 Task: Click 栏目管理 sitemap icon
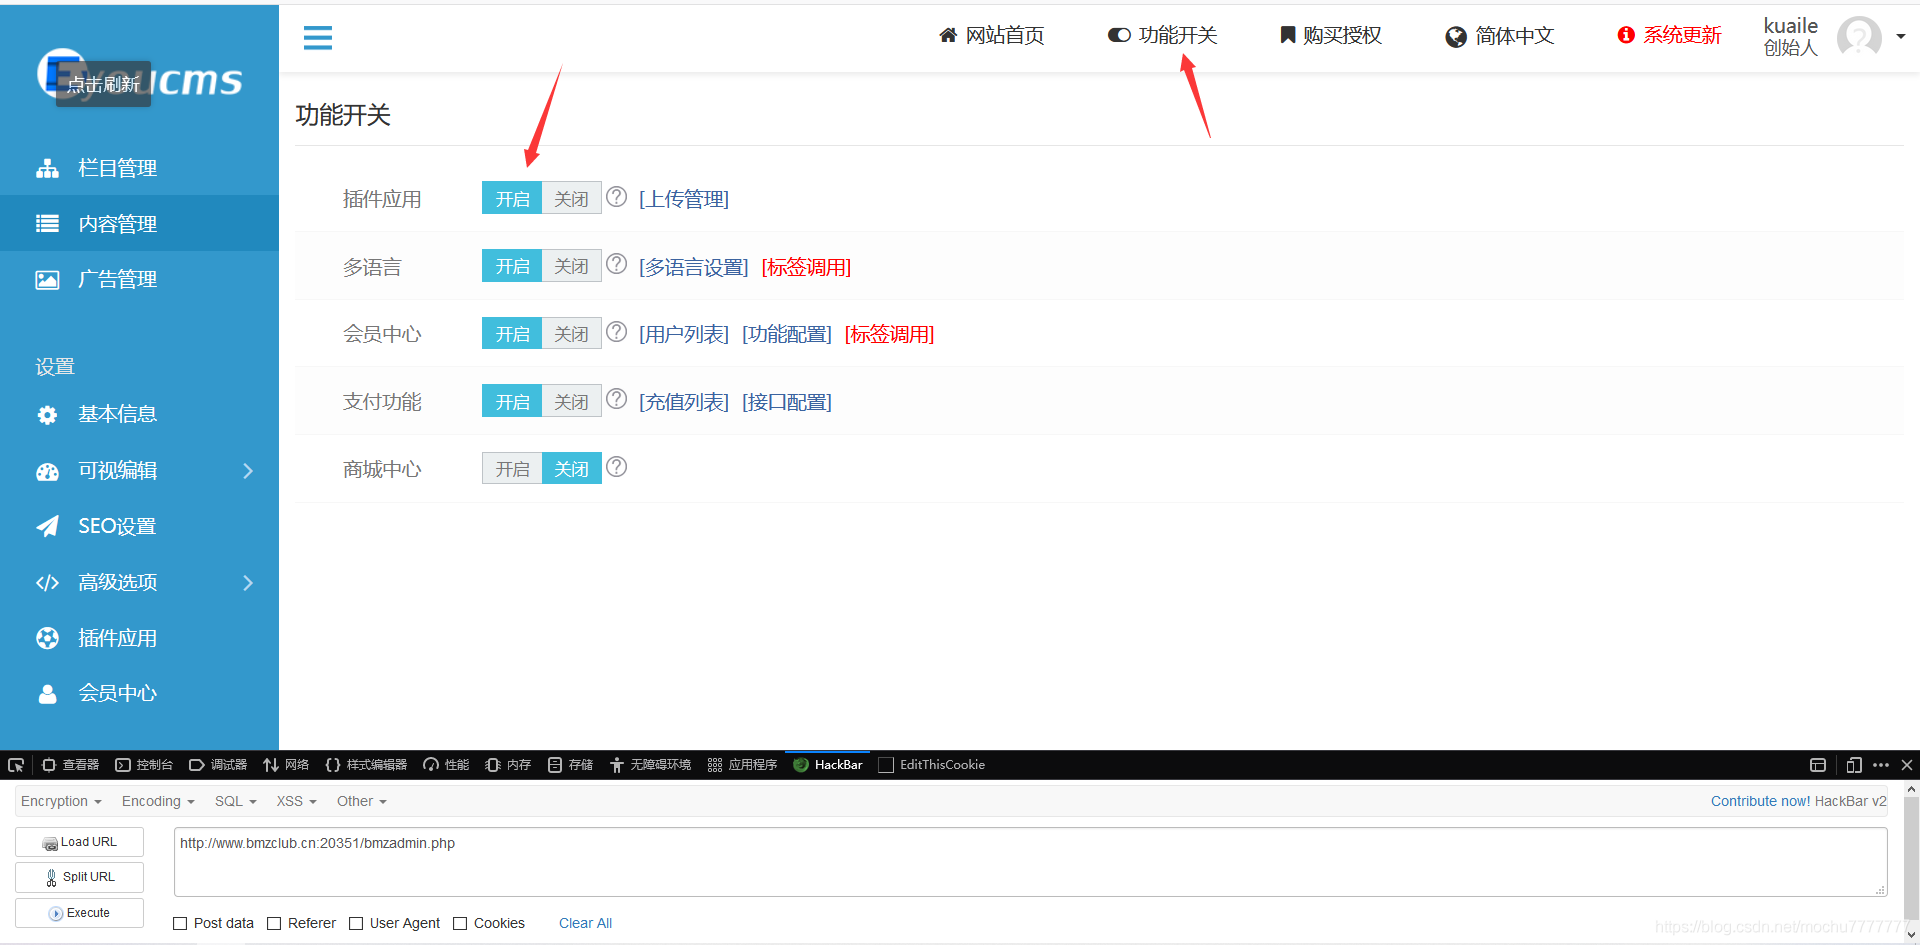tap(47, 168)
